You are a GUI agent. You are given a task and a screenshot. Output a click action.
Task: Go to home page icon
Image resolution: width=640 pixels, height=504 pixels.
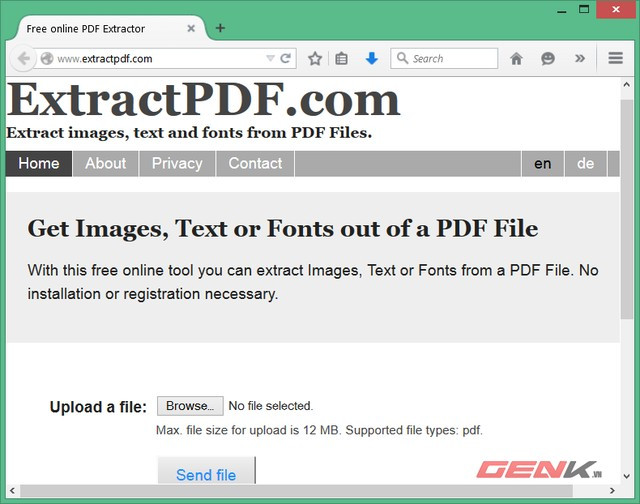pyautogui.click(x=516, y=59)
